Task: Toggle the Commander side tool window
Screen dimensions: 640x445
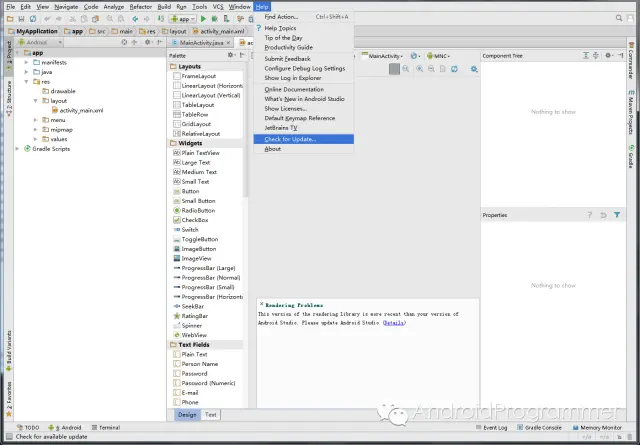Action: coord(631,60)
